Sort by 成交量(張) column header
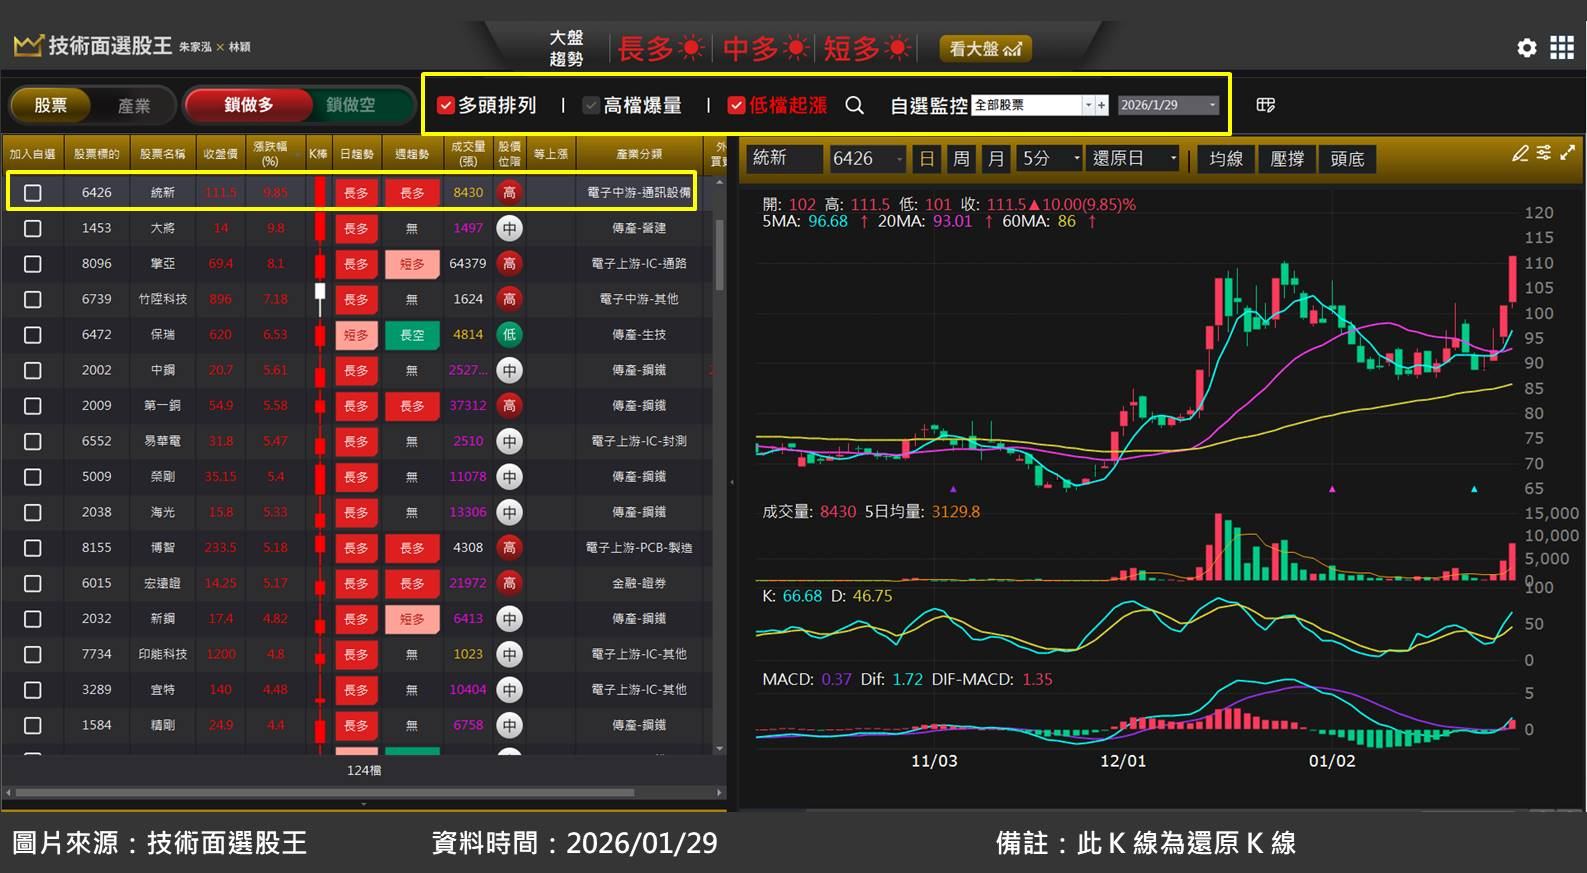This screenshot has width=1587, height=873. [468, 154]
